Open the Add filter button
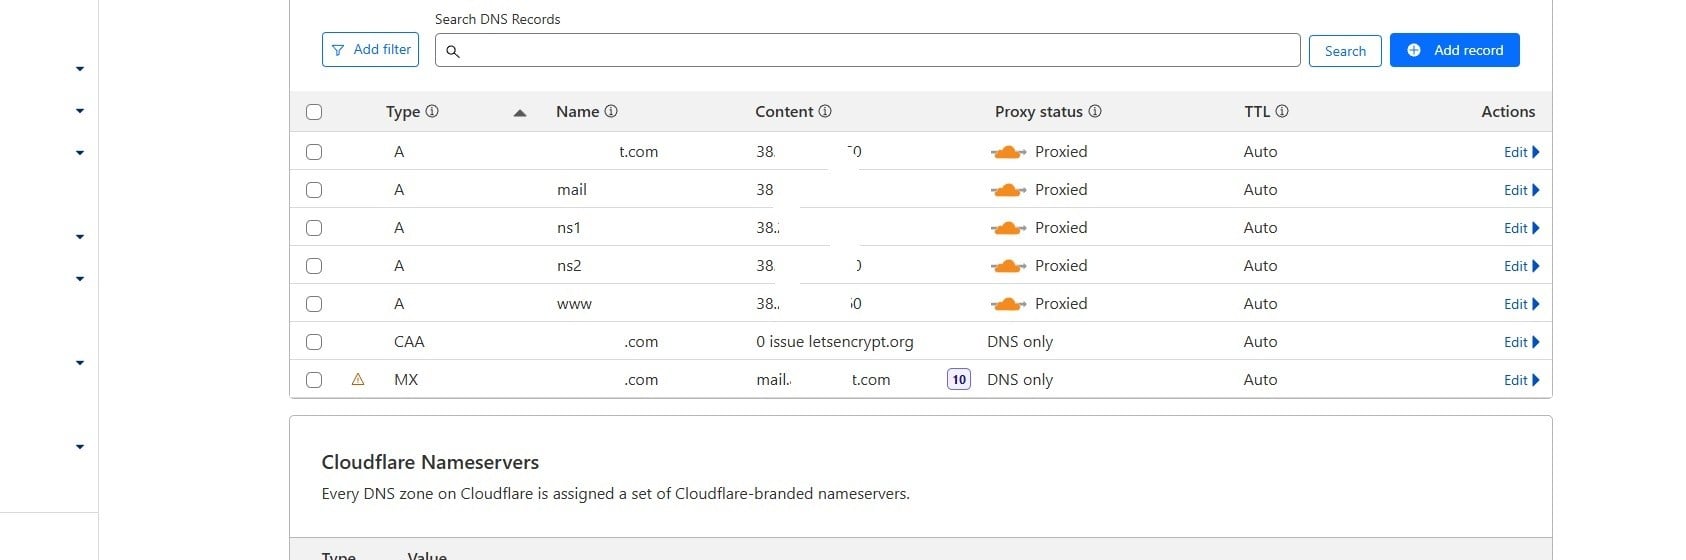The width and height of the screenshot is (1686, 560). (371, 50)
